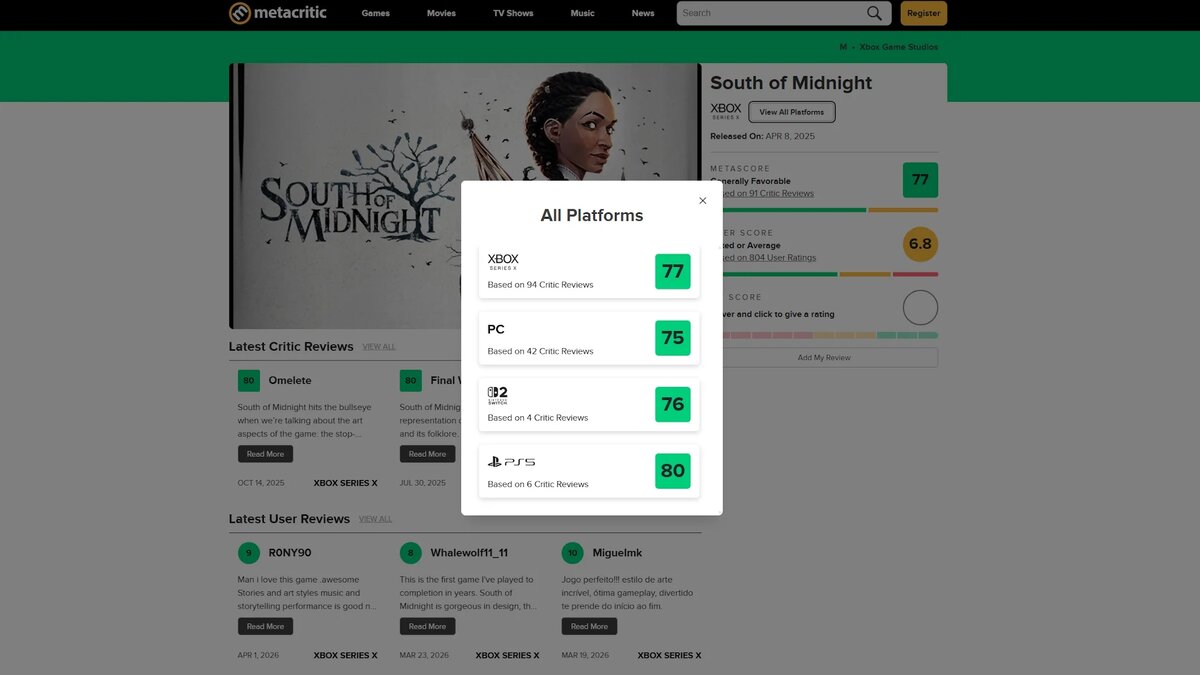1200x675 pixels.
Task: Read more of the second critic review
Action: pos(427,454)
